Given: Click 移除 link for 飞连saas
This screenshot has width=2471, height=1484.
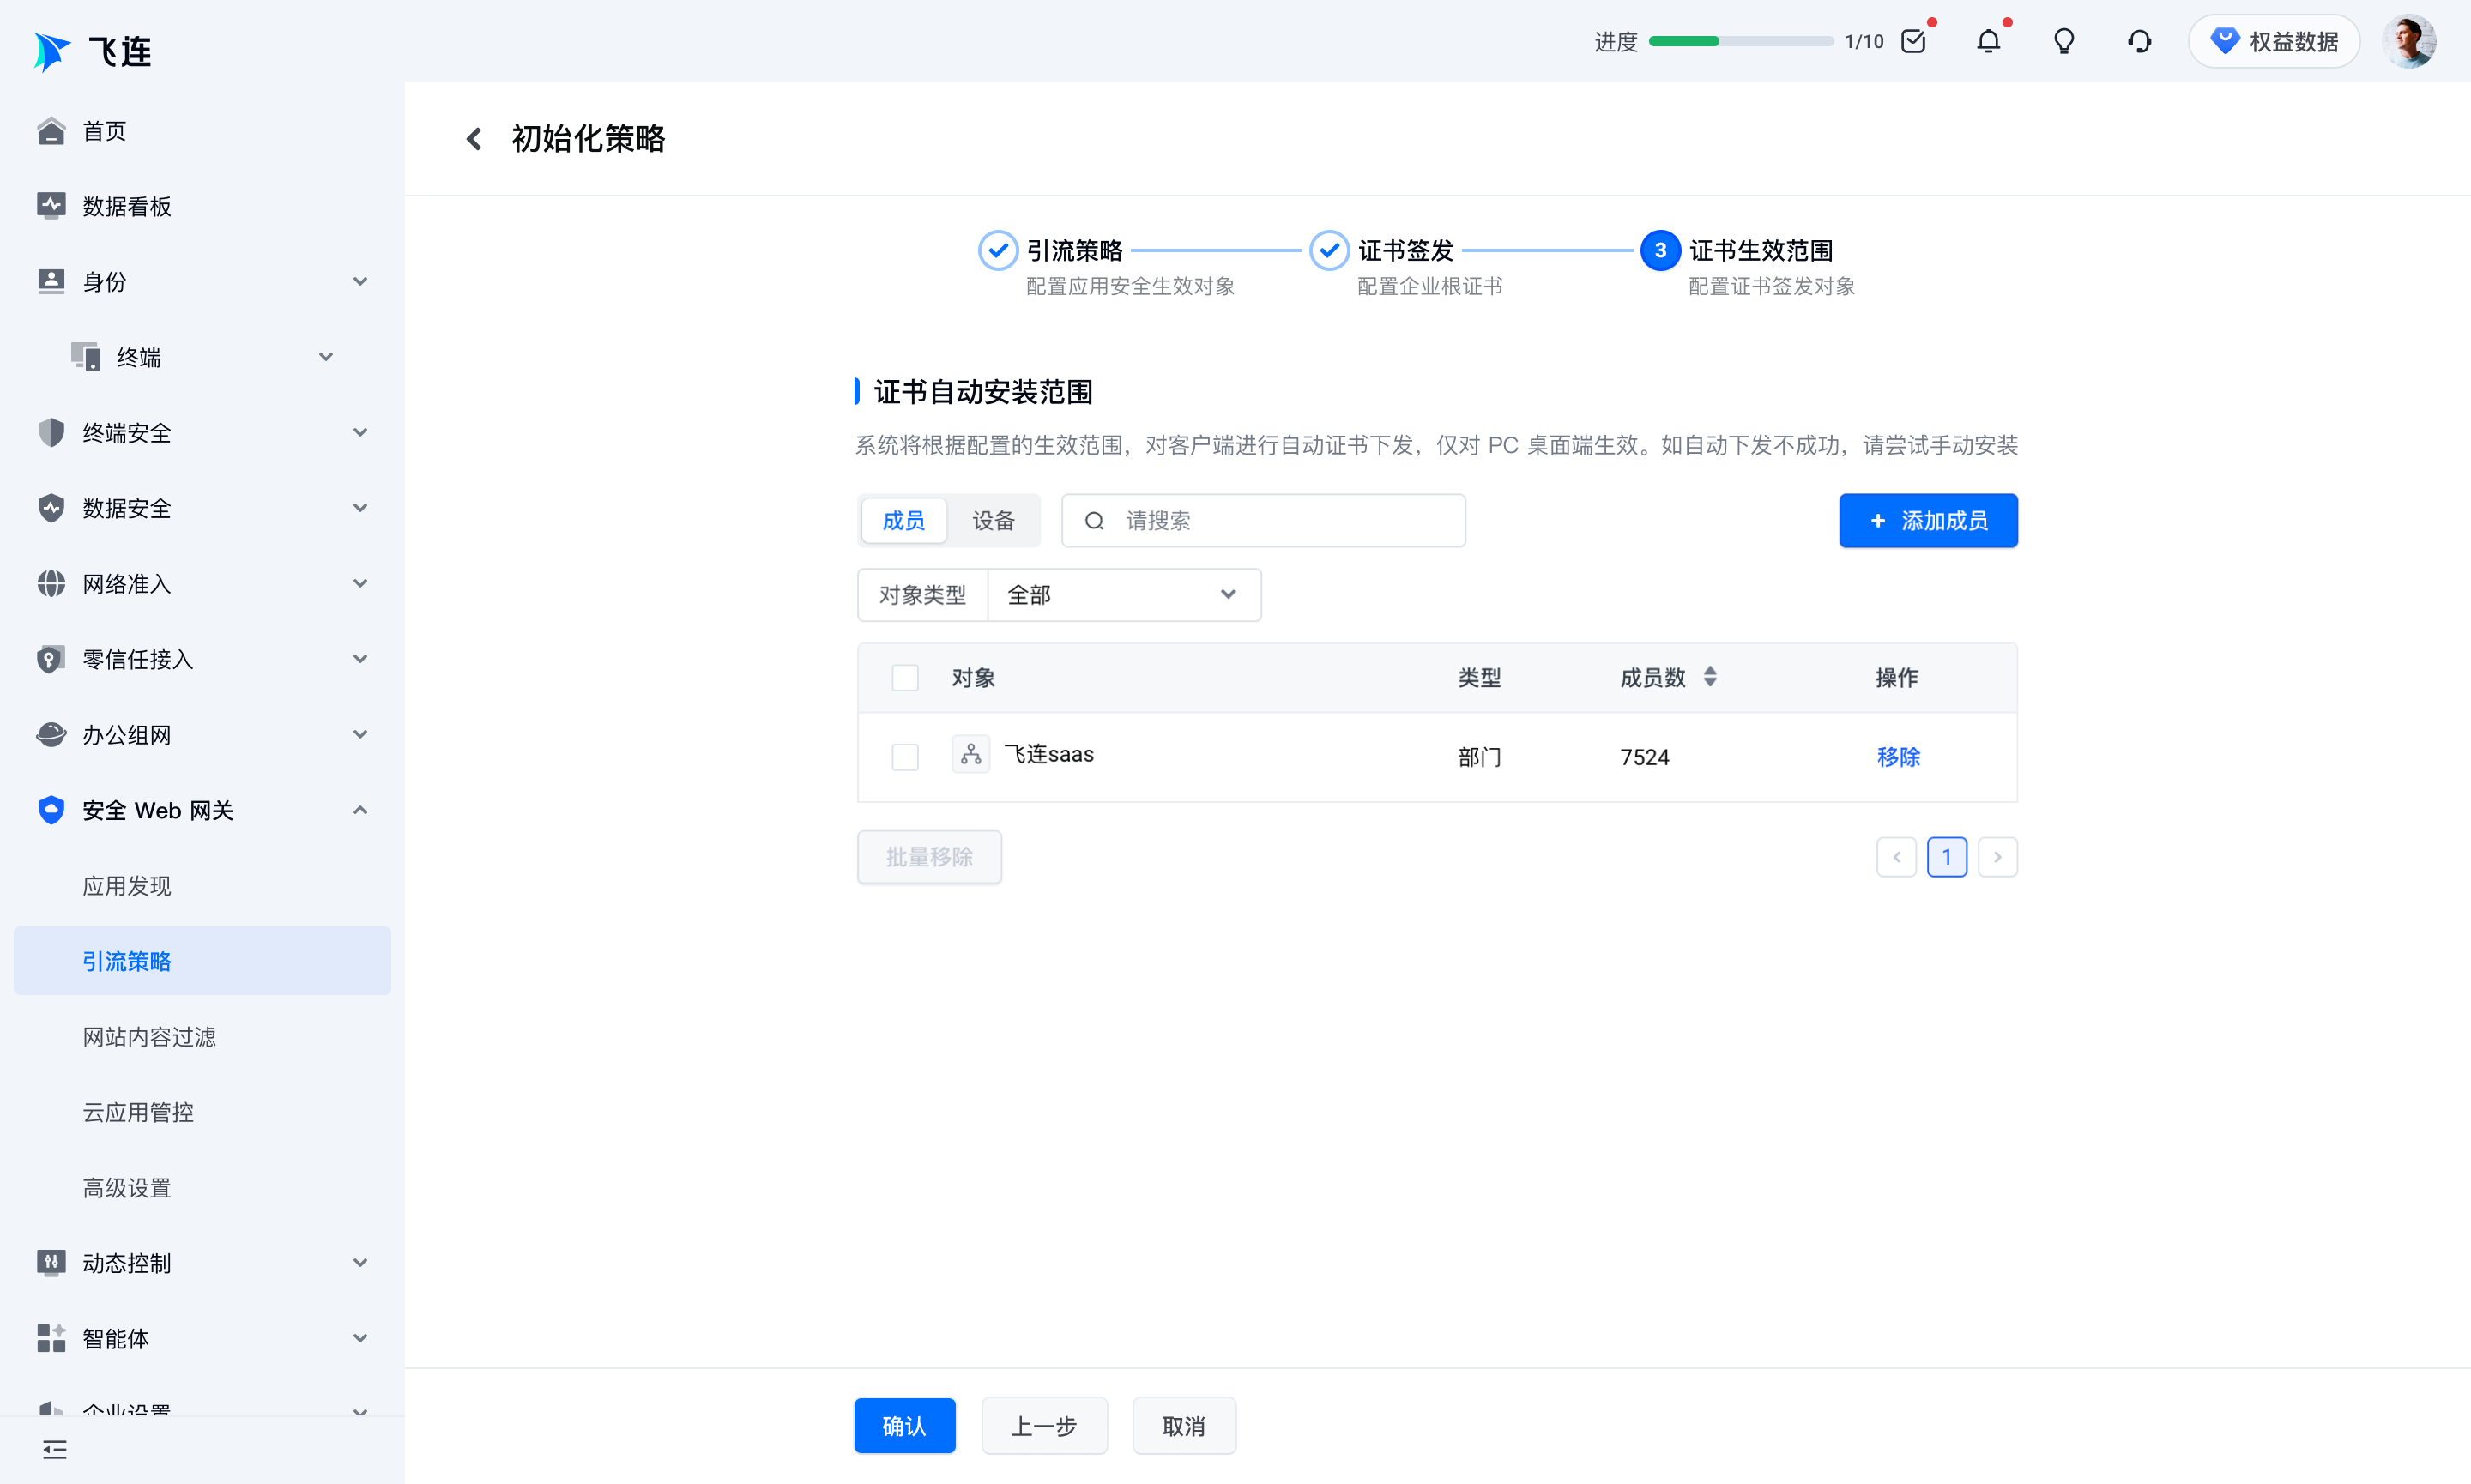Looking at the screenshot, I should [1898, 757].
